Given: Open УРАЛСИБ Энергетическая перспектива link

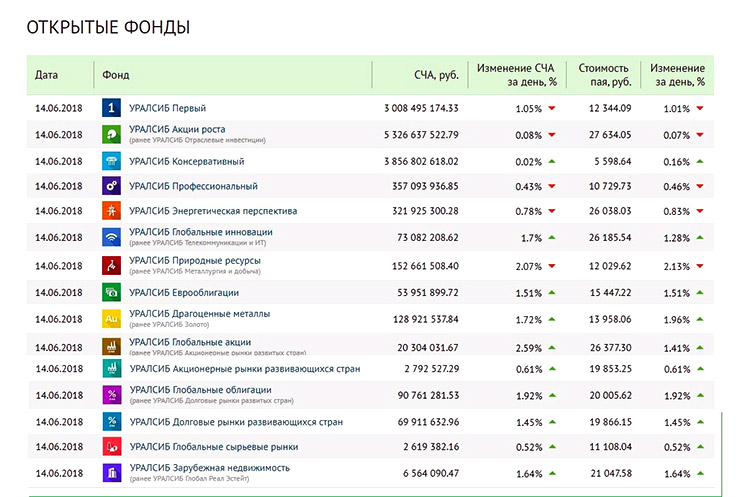Looking at the screenshot, I should pyautogui.click(x=213, y=211).
